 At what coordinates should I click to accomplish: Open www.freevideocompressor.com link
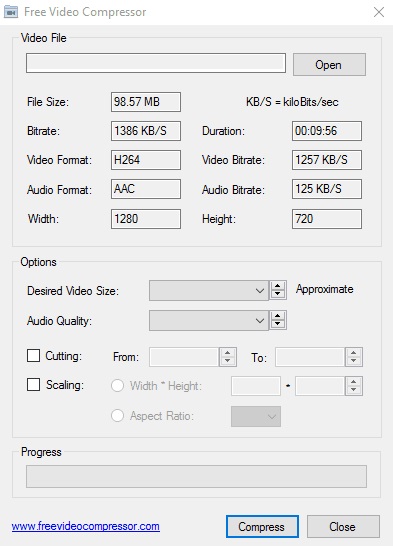click(86, 526)
